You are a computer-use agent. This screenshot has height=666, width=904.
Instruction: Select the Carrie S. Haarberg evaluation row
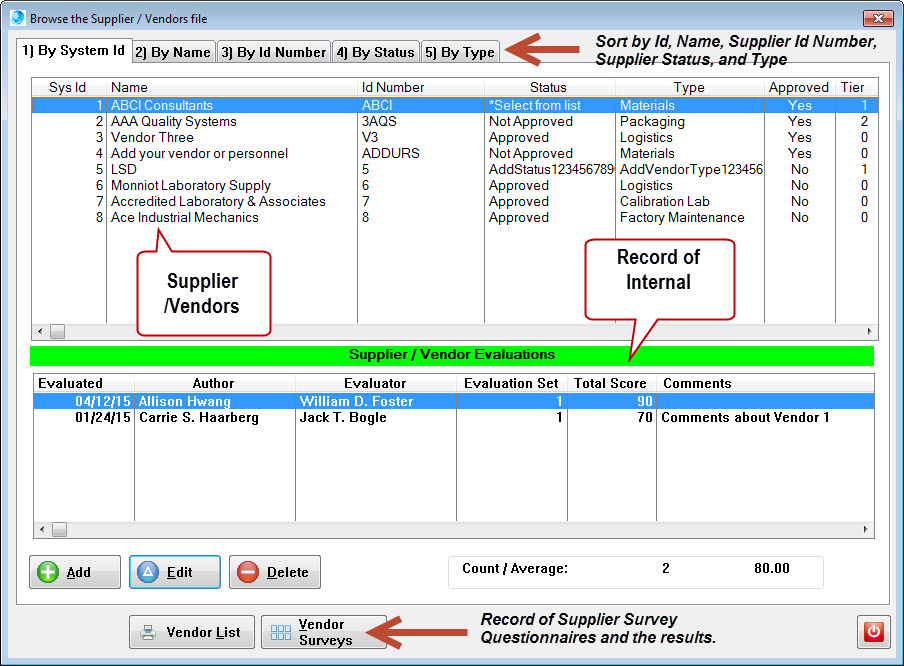(198, 417)
